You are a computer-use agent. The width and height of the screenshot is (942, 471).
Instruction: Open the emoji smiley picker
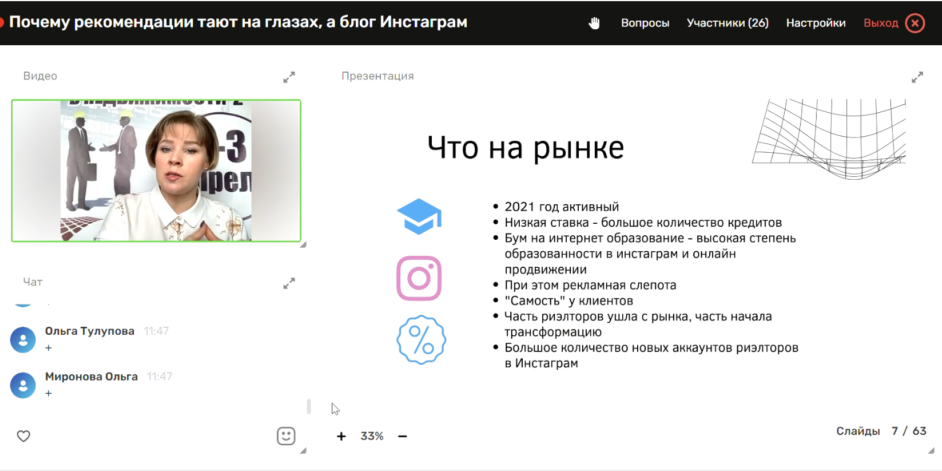[x=286, y=436]
